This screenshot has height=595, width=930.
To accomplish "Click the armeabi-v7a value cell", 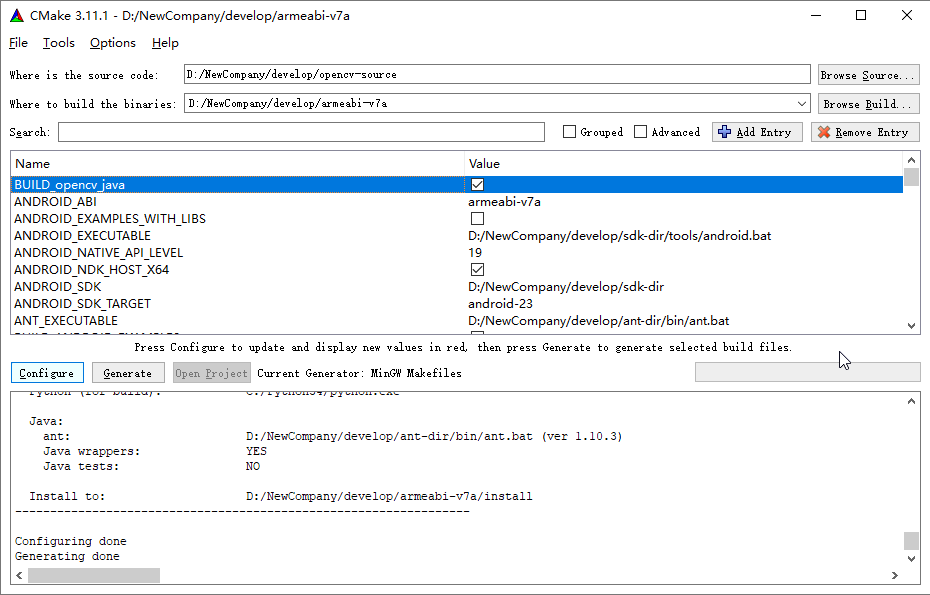I will [x=504, y=202].
